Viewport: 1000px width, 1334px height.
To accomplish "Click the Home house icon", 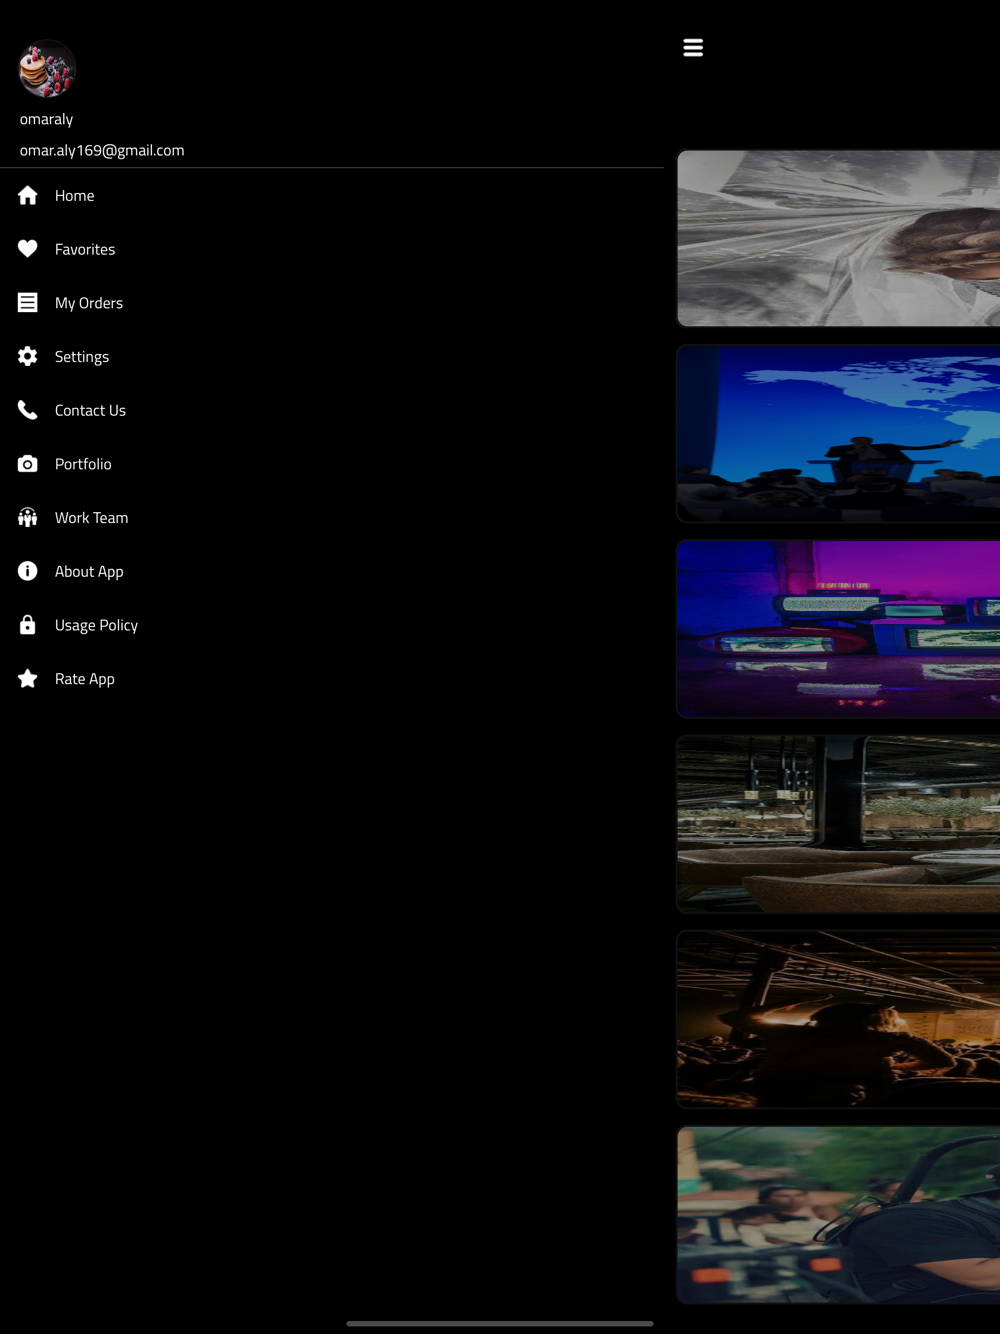I will tap(28, 195).
